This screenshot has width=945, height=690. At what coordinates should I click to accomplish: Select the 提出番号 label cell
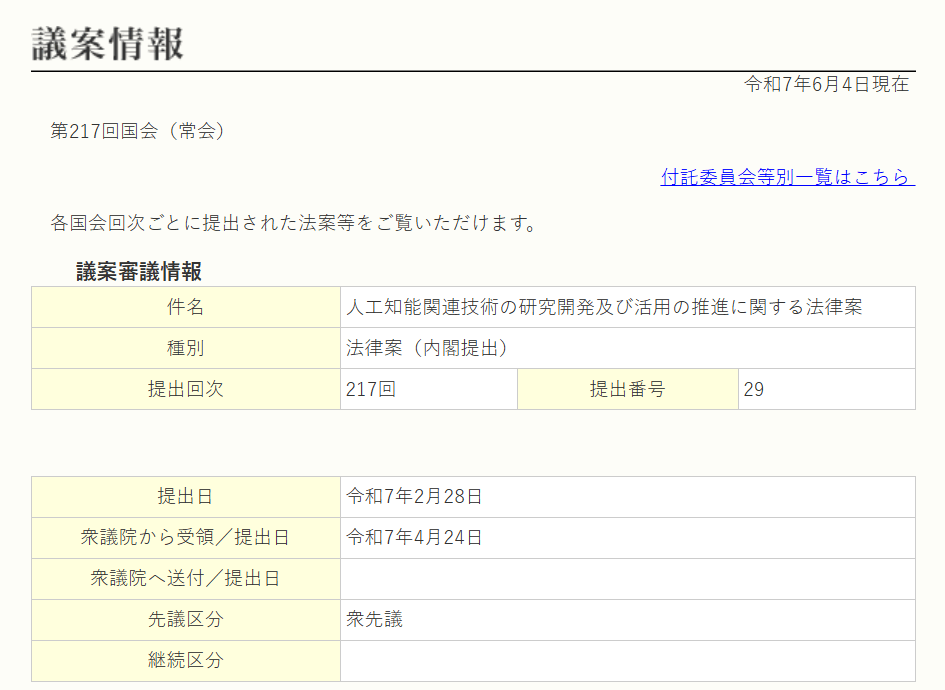tap(627, 389)
